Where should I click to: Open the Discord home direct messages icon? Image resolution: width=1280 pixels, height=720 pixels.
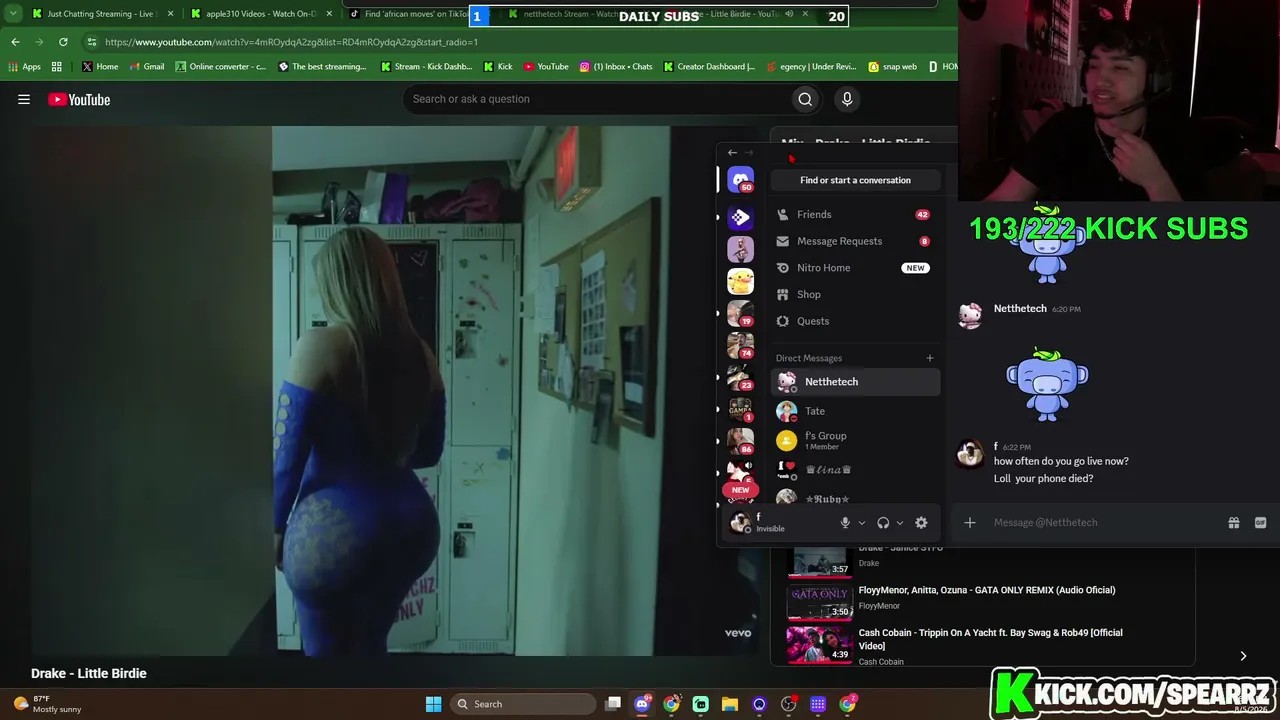(740, 181)
